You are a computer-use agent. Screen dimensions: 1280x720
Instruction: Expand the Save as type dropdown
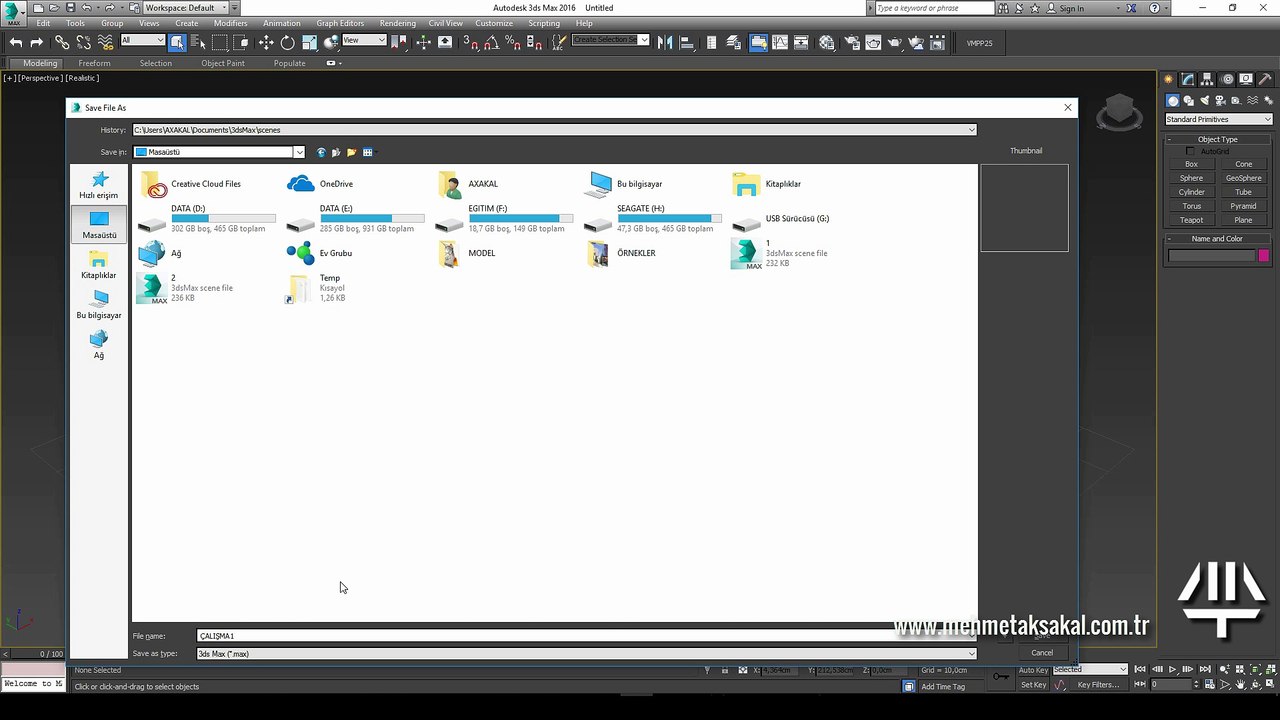coord(971,653)
